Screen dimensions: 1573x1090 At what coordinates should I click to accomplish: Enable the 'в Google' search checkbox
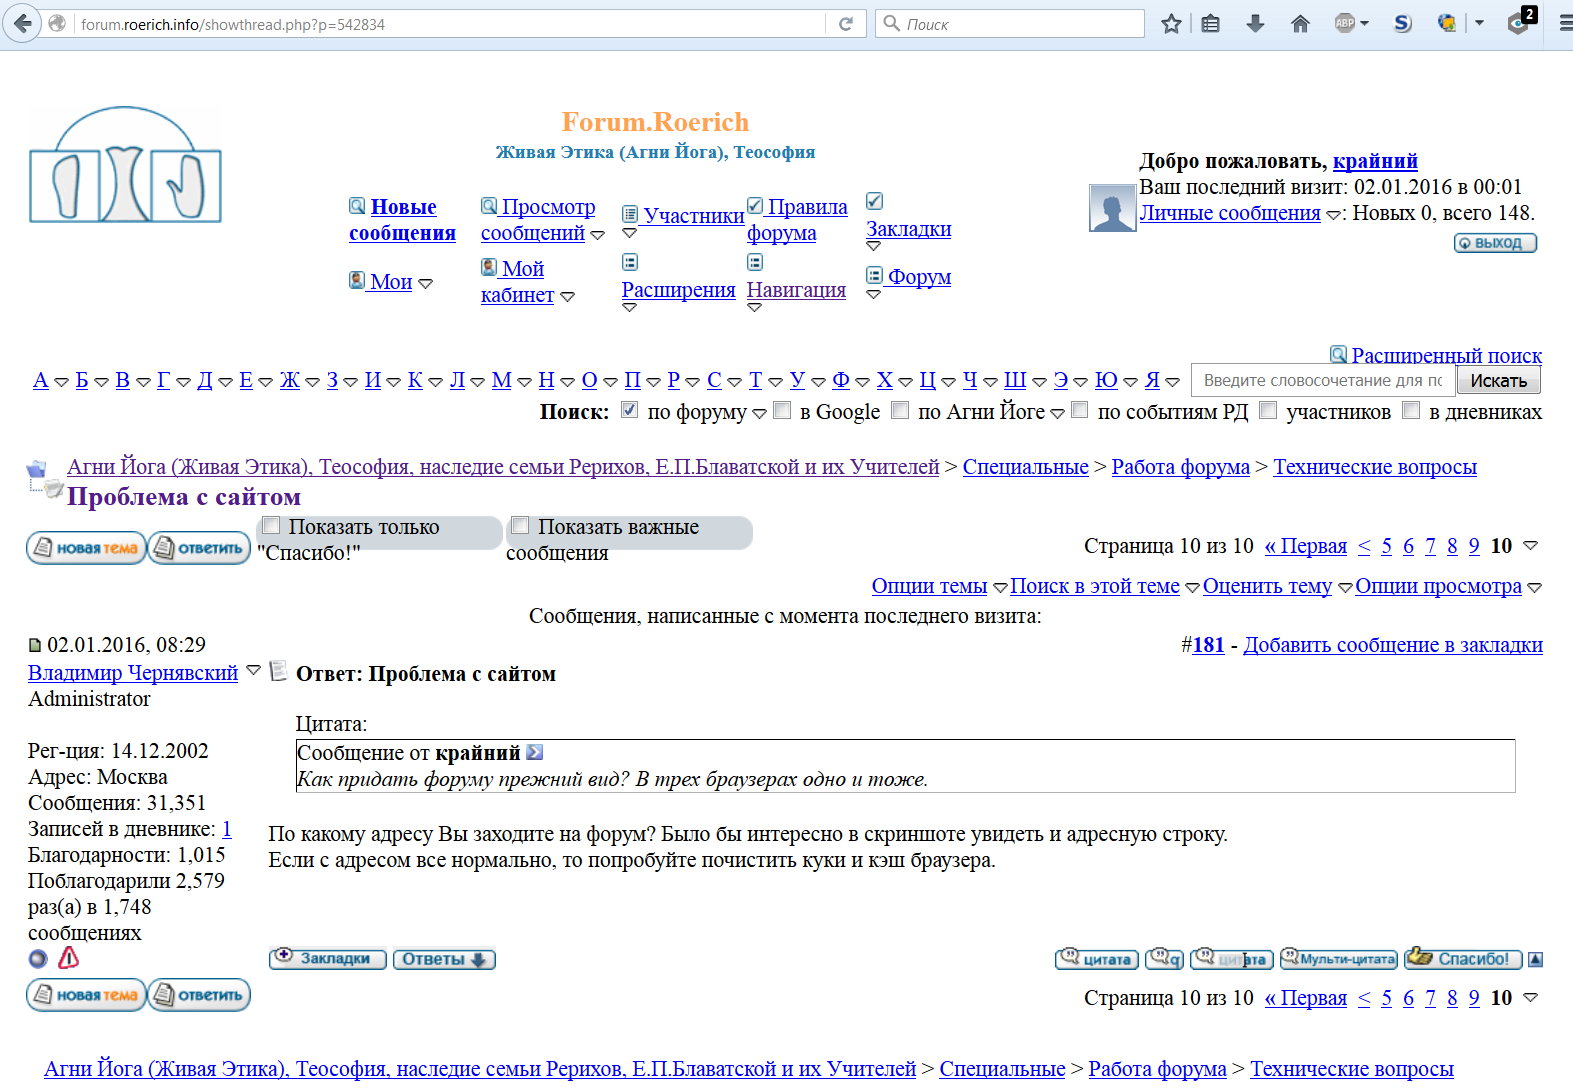tap(782, 410)
